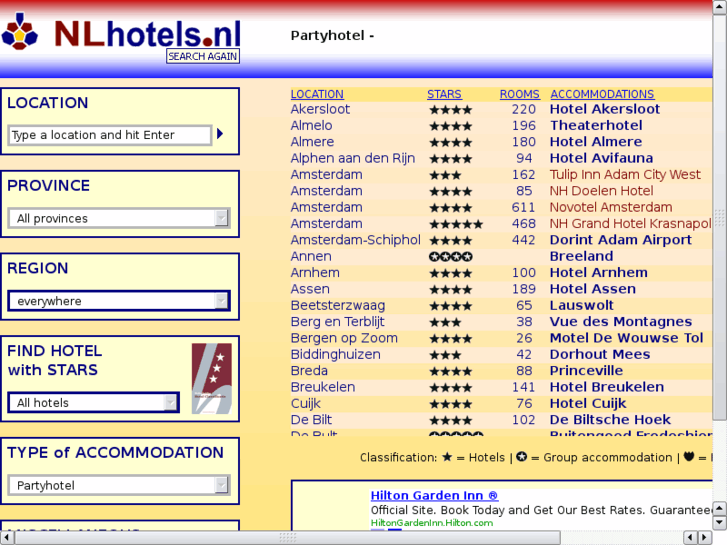
Task: Open the Princeville link
Action: [586, 371]
